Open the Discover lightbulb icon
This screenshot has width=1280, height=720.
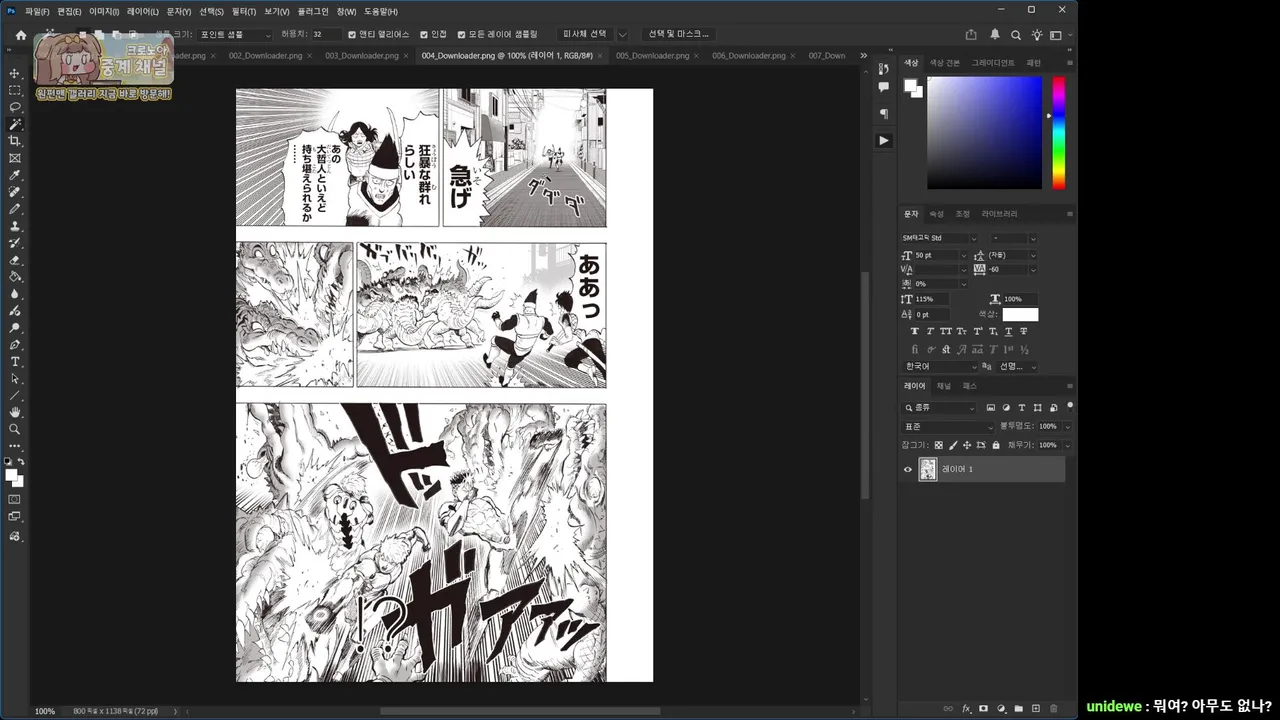[x=1037, y=35]
